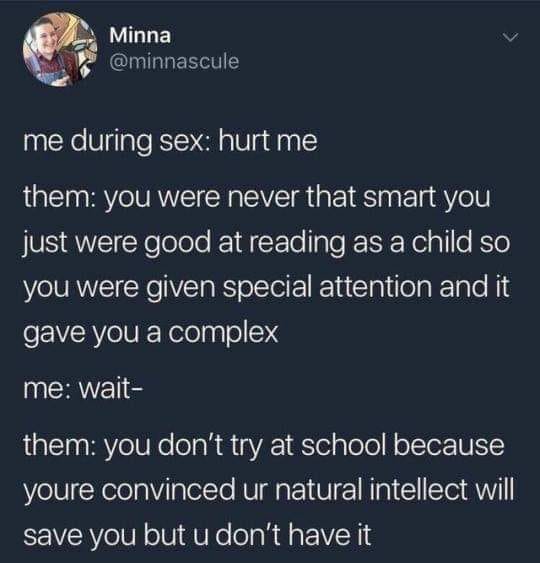Tap the word "reading" in the tweet
This screenshot has height=563, width=540.
click(295, 243)
